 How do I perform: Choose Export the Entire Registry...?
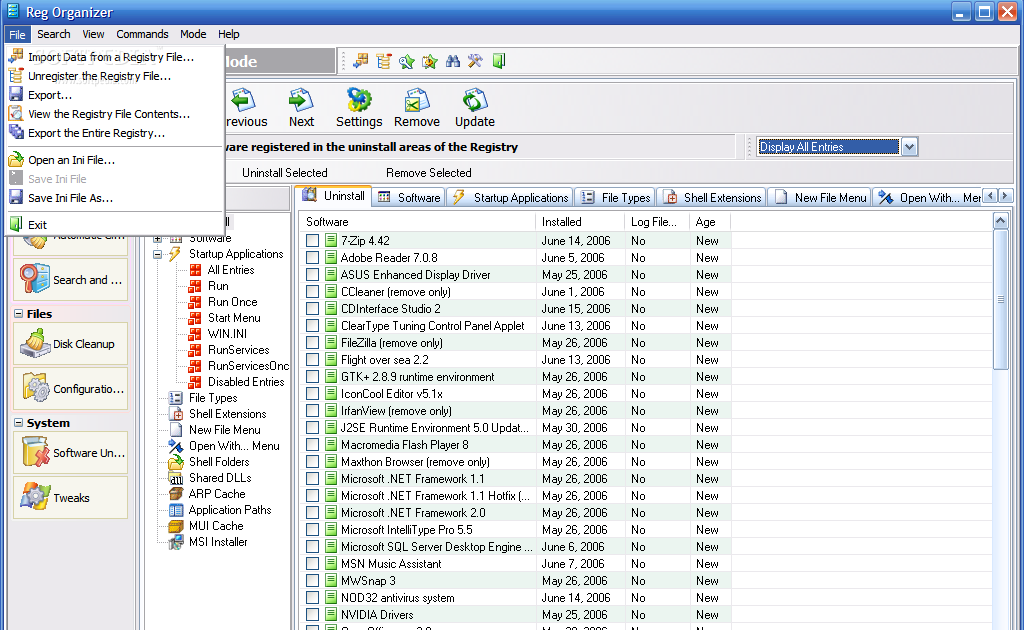click(x=115, y=133)
